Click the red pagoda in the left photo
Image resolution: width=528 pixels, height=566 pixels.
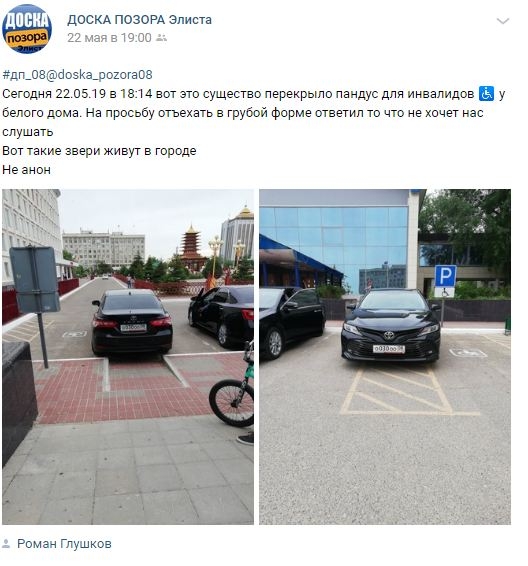click(x=192, y=249)
